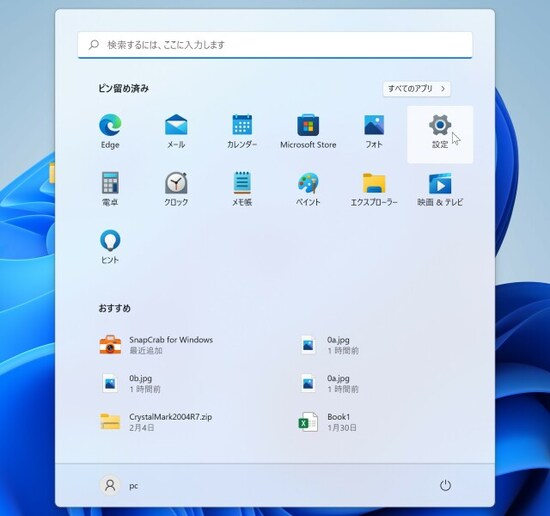Open エクスプローラー file explorer
The width and height of the screenshot is (550, 516).
374,189
